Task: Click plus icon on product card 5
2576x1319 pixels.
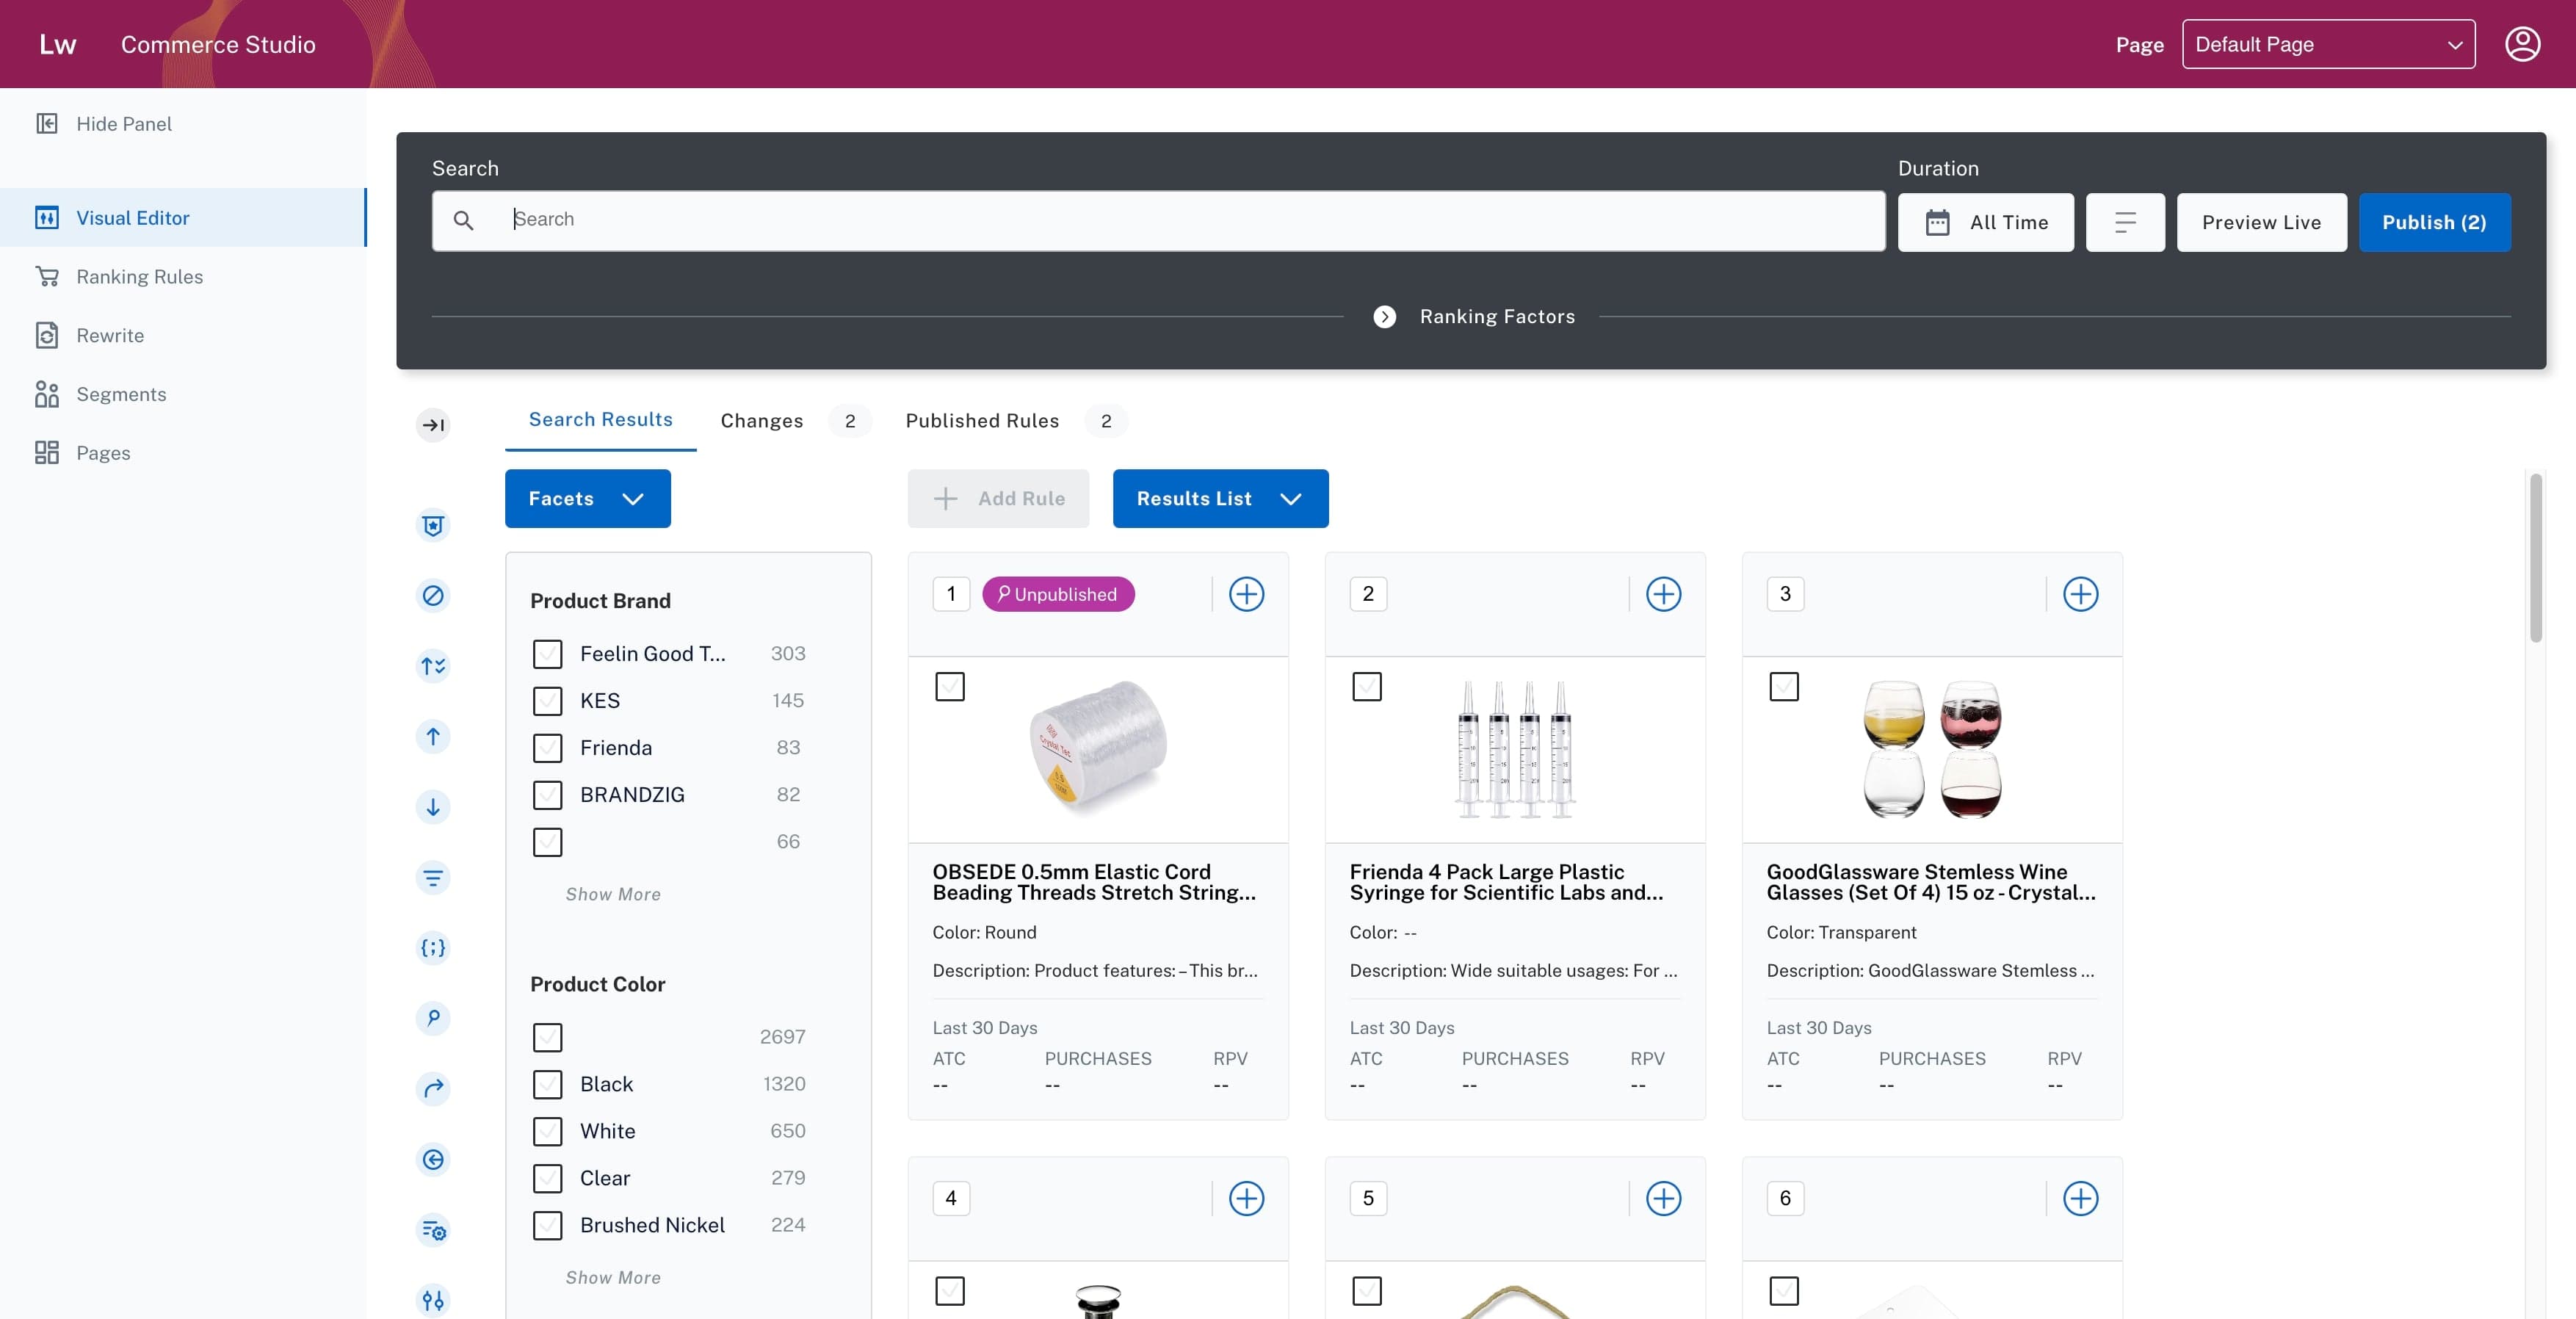Action: 1663,1198
